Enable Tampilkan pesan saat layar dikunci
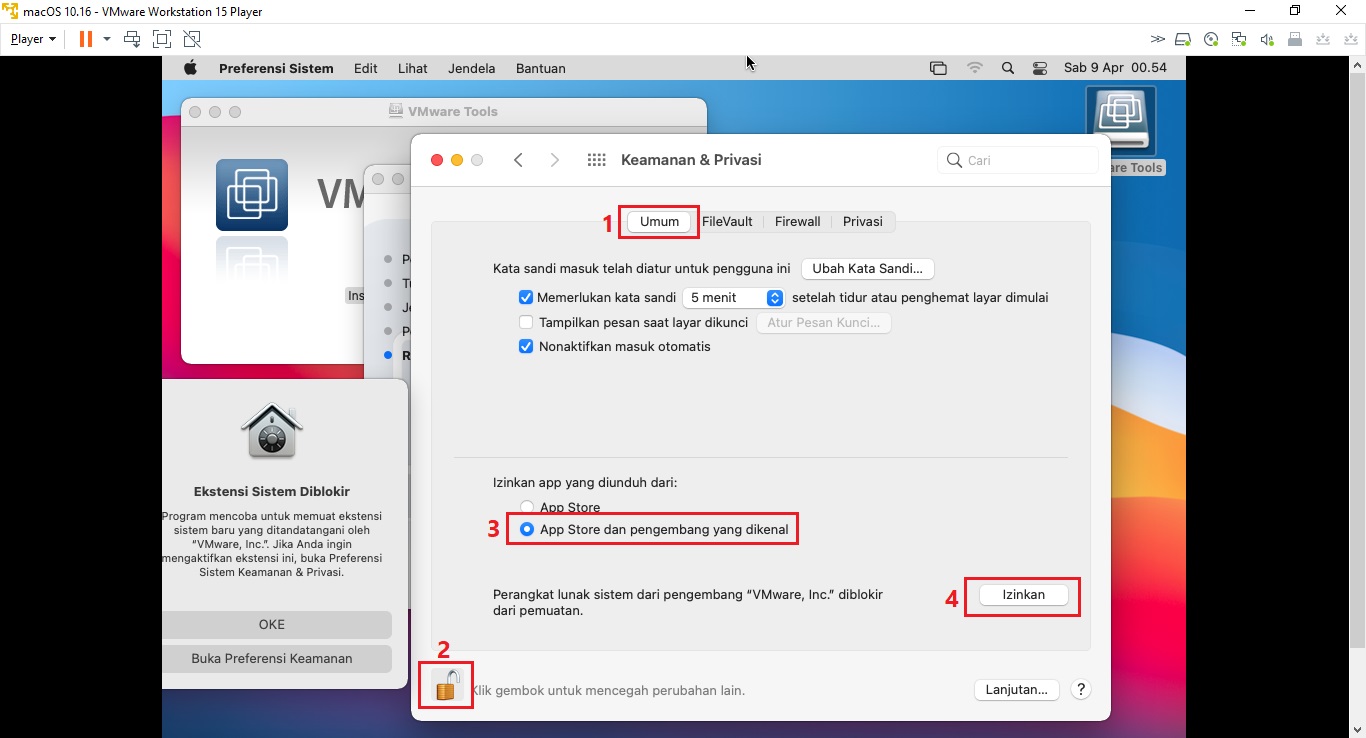 pyautogui.click(x=526, y=323)
